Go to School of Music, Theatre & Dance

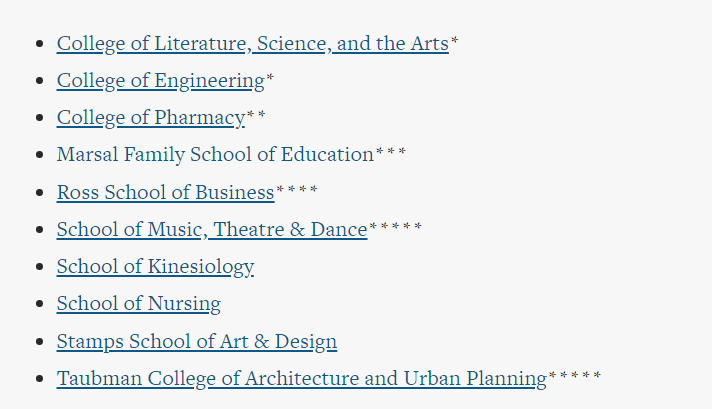(212, 230)
